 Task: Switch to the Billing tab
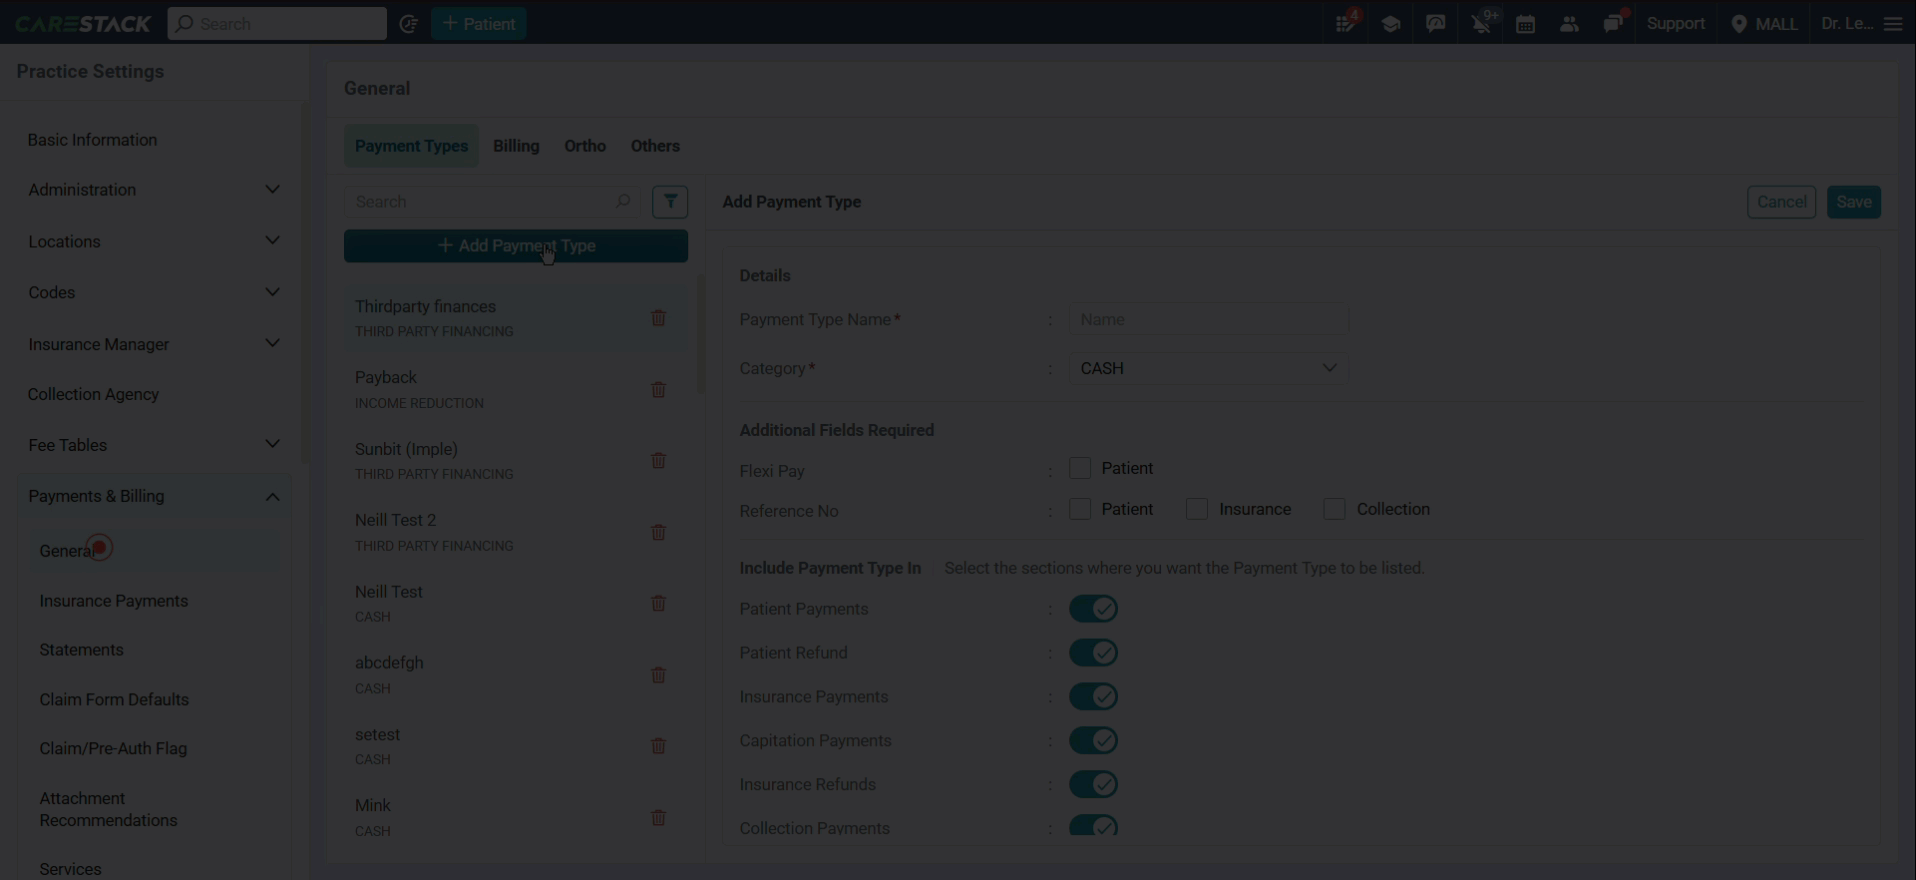coord(516,146)
